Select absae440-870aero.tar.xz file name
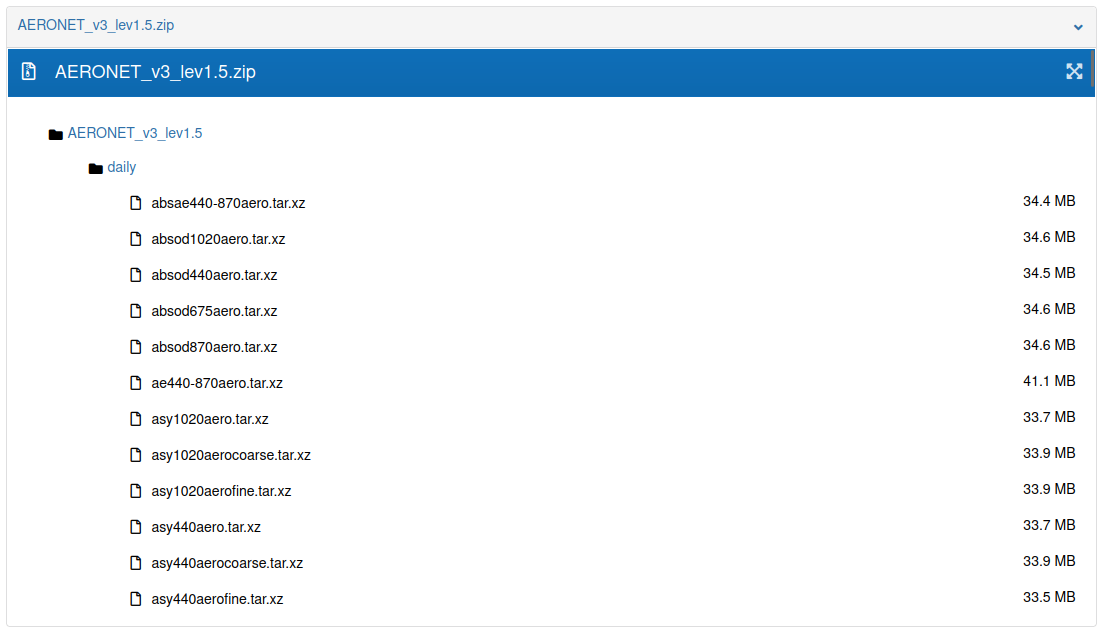This screenshot has width=1102, height=633. click(228, 203)
